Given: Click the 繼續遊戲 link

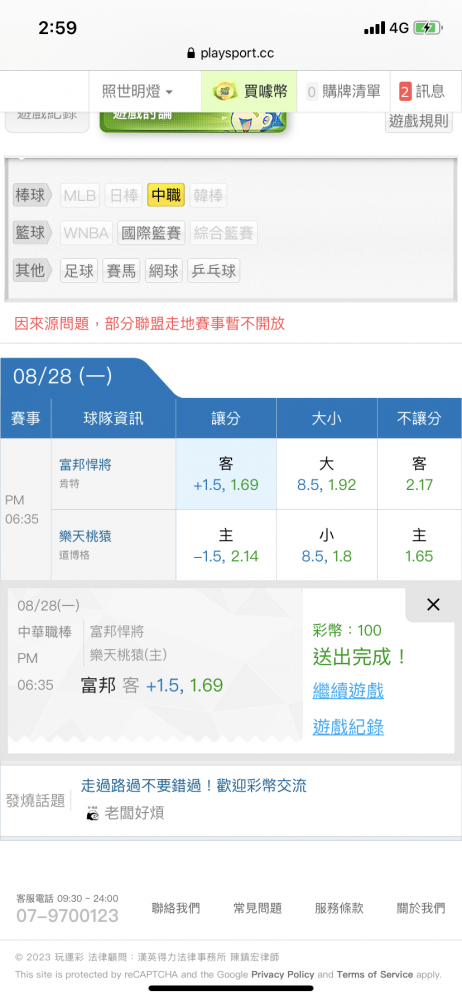Looking at the screenshot, I should pyautogui.click(x=348, y=690).
